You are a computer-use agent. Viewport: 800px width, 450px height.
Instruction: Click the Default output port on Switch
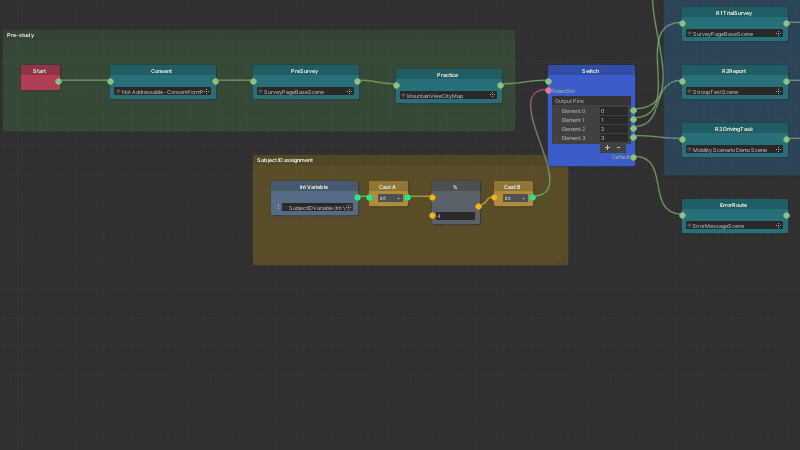[633, 157]
